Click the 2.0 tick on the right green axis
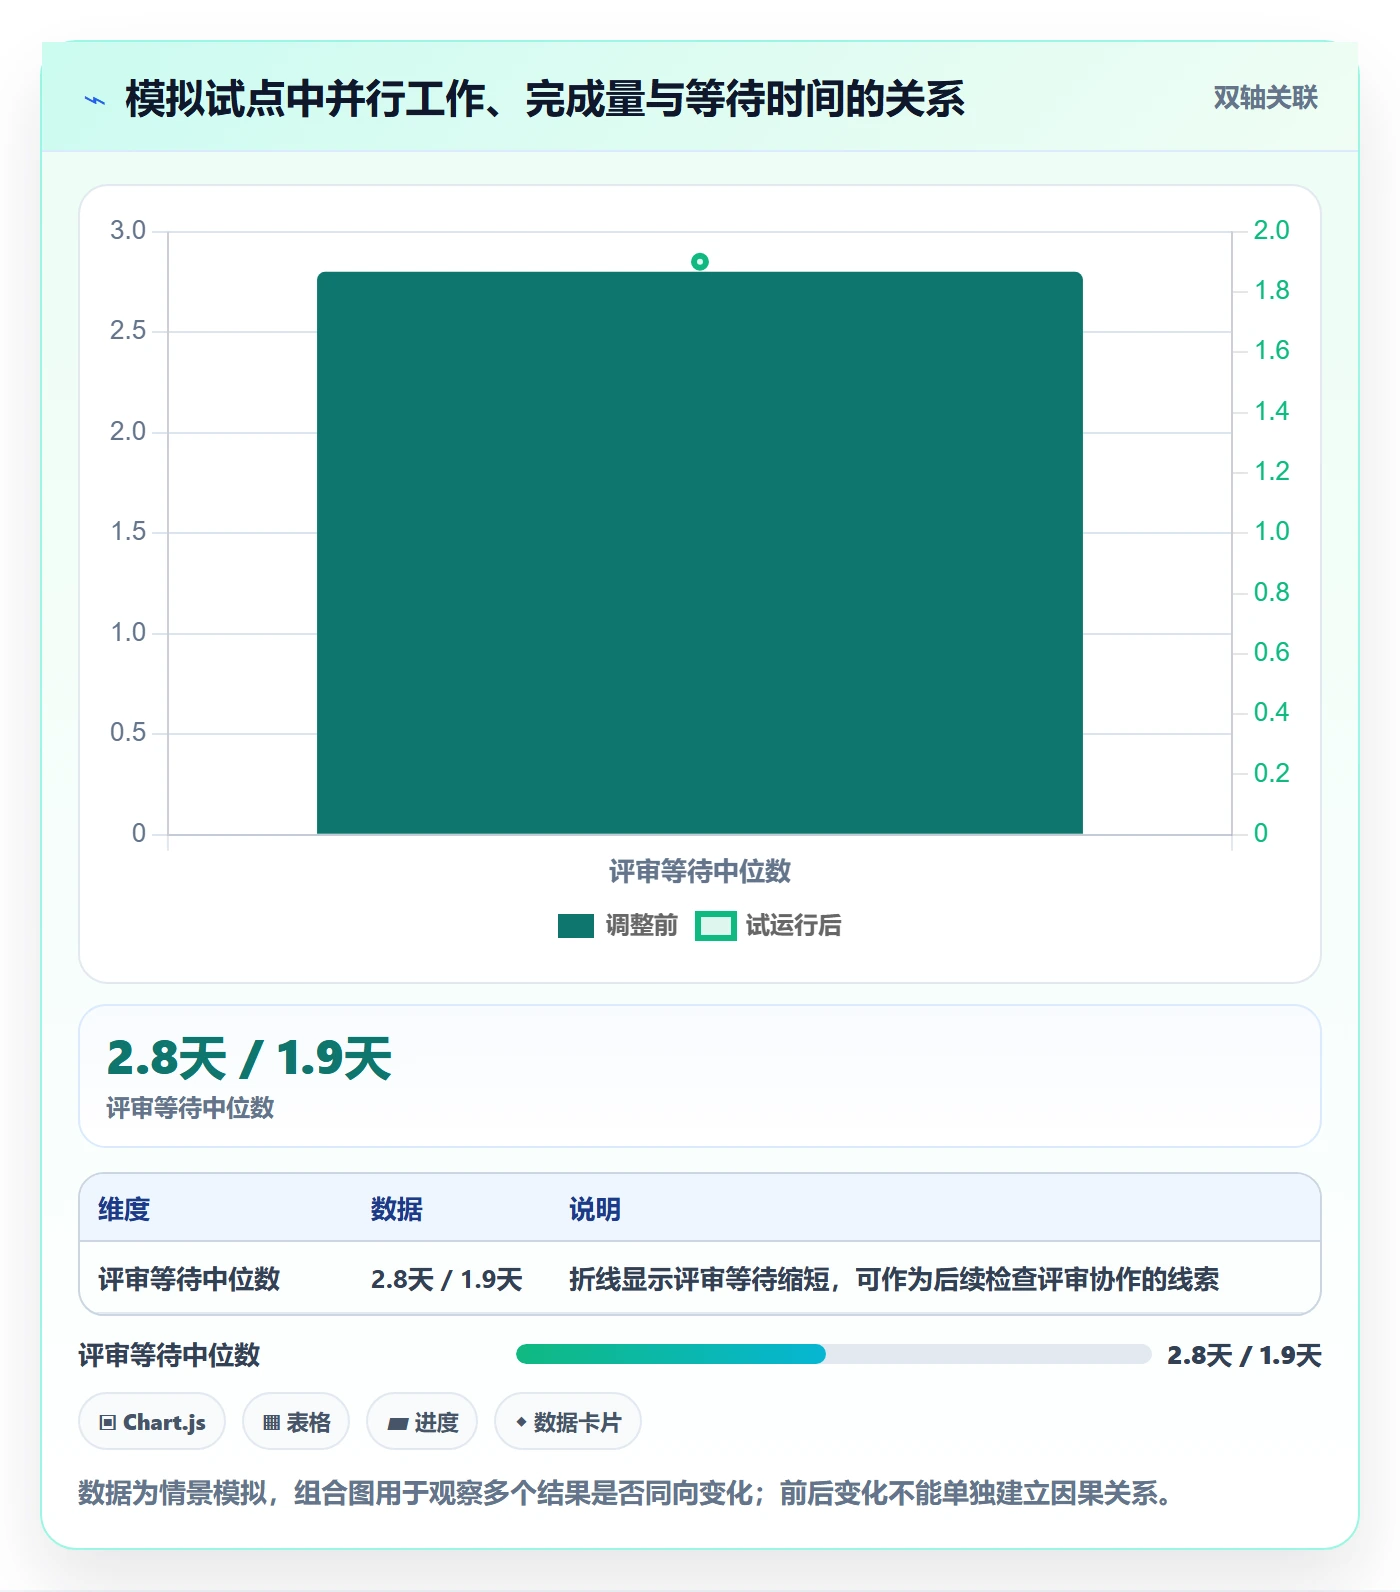 pos(1271,230)
